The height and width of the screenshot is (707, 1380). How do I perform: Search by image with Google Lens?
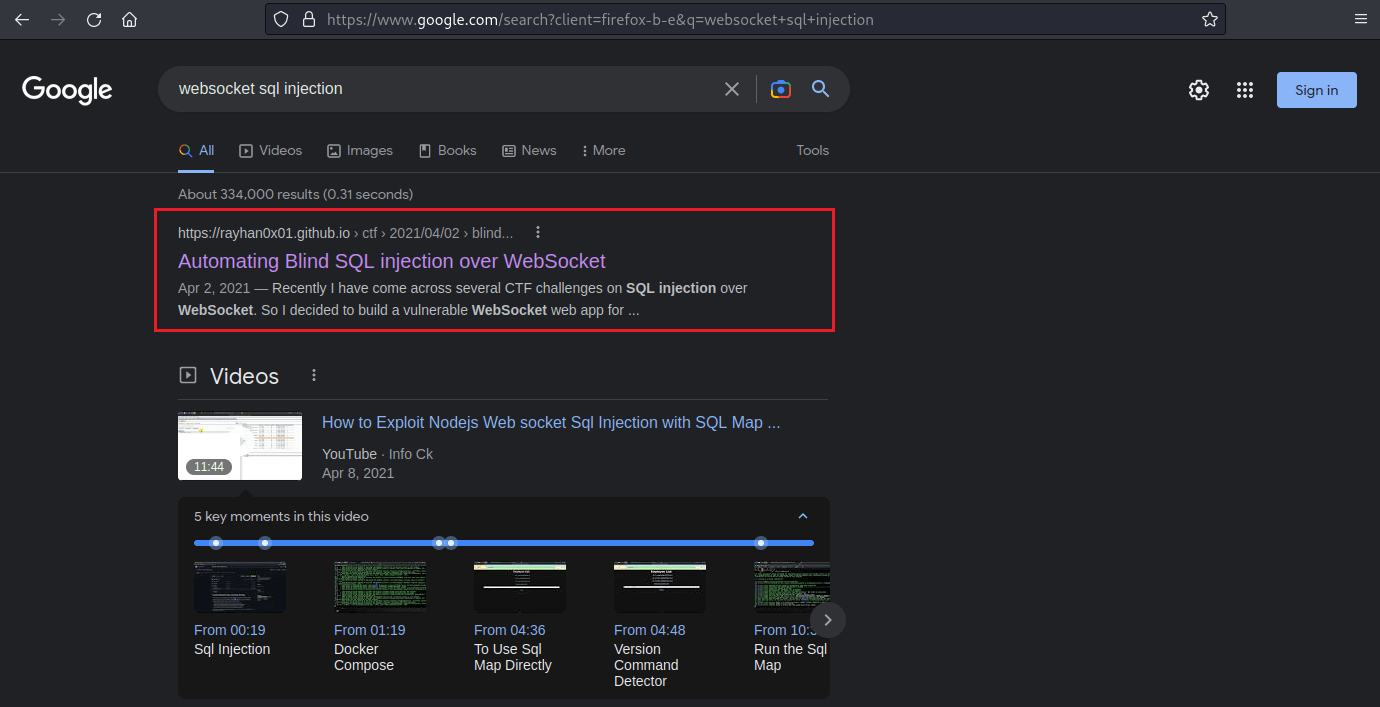point(781,89)
